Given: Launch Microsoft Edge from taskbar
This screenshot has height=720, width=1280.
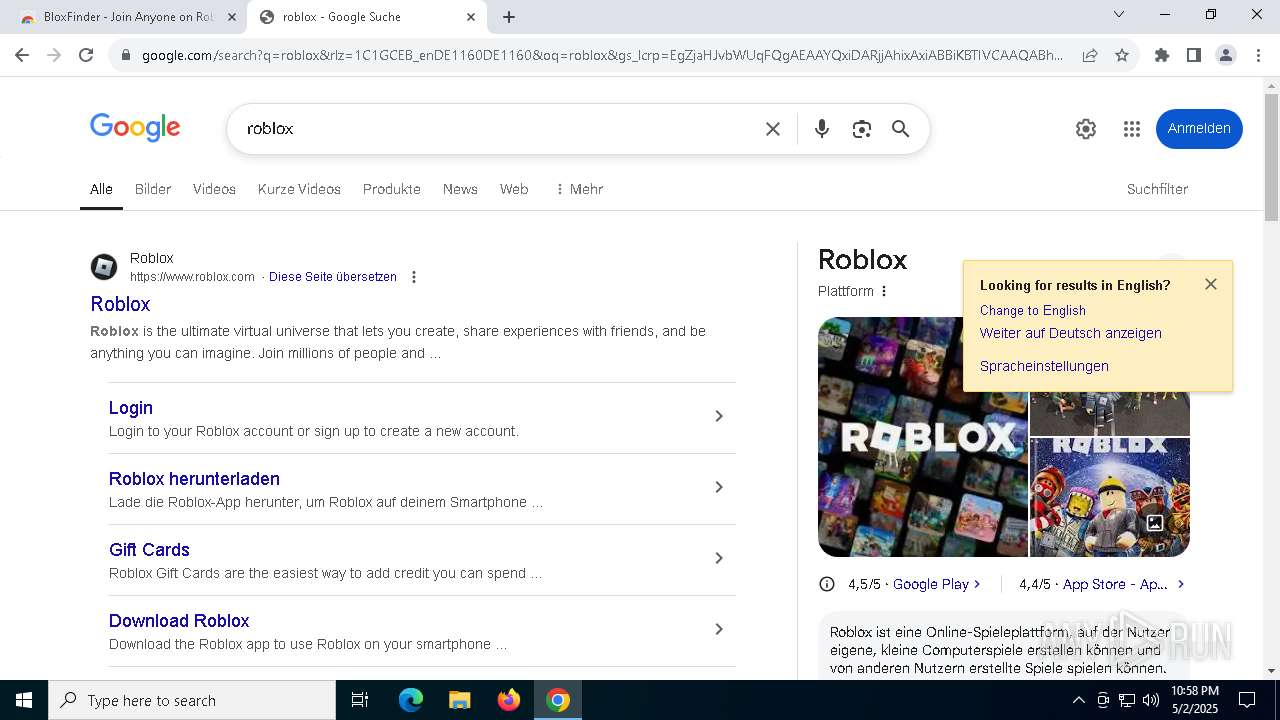Looking at the screenshot, I should (x=411, y=700).
